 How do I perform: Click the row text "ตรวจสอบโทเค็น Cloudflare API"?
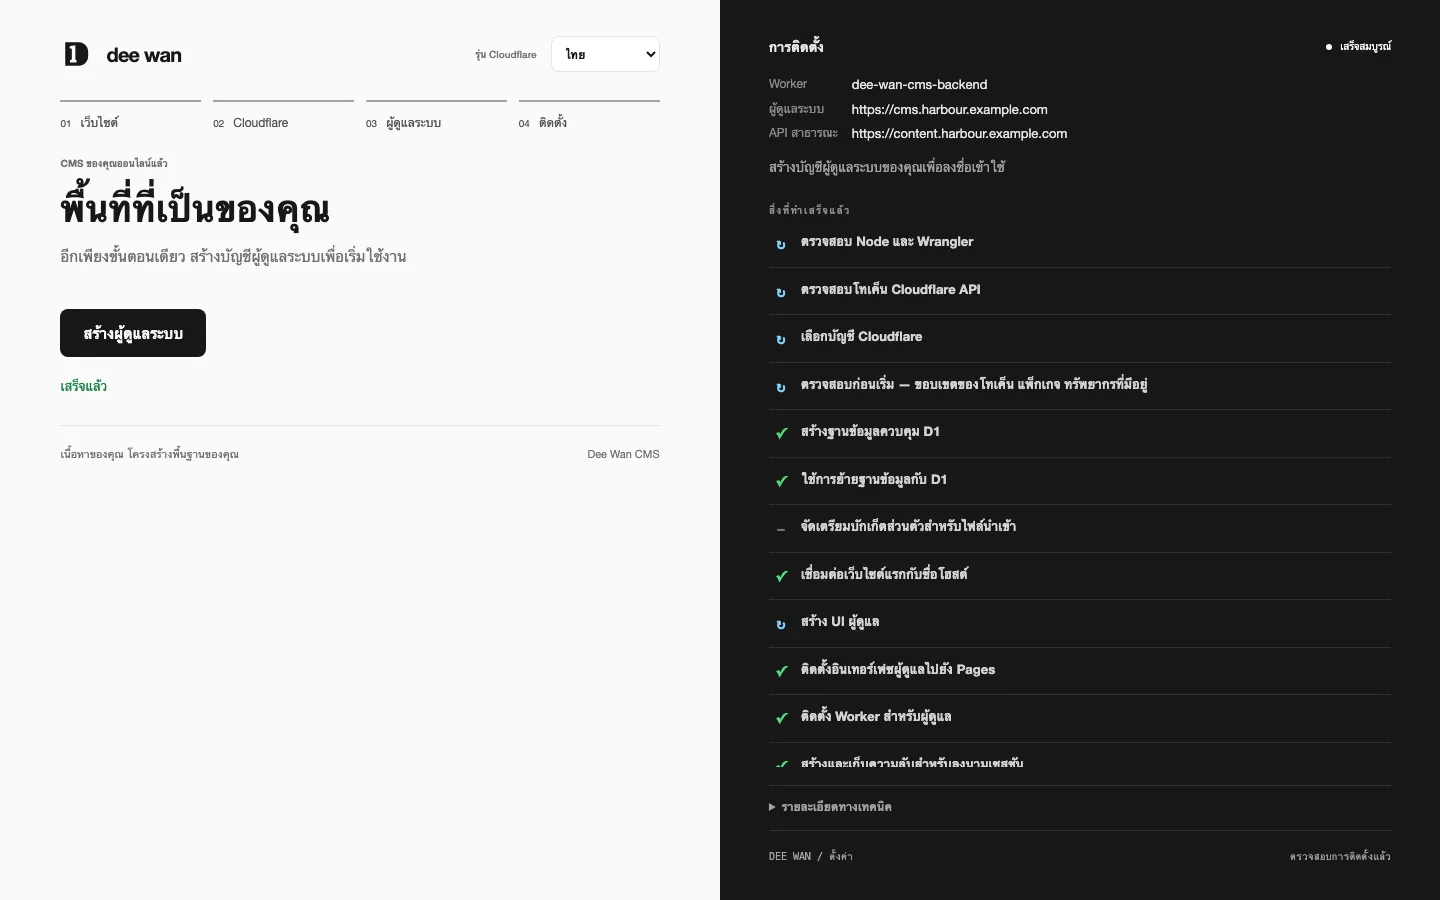(x=890, y=290)
